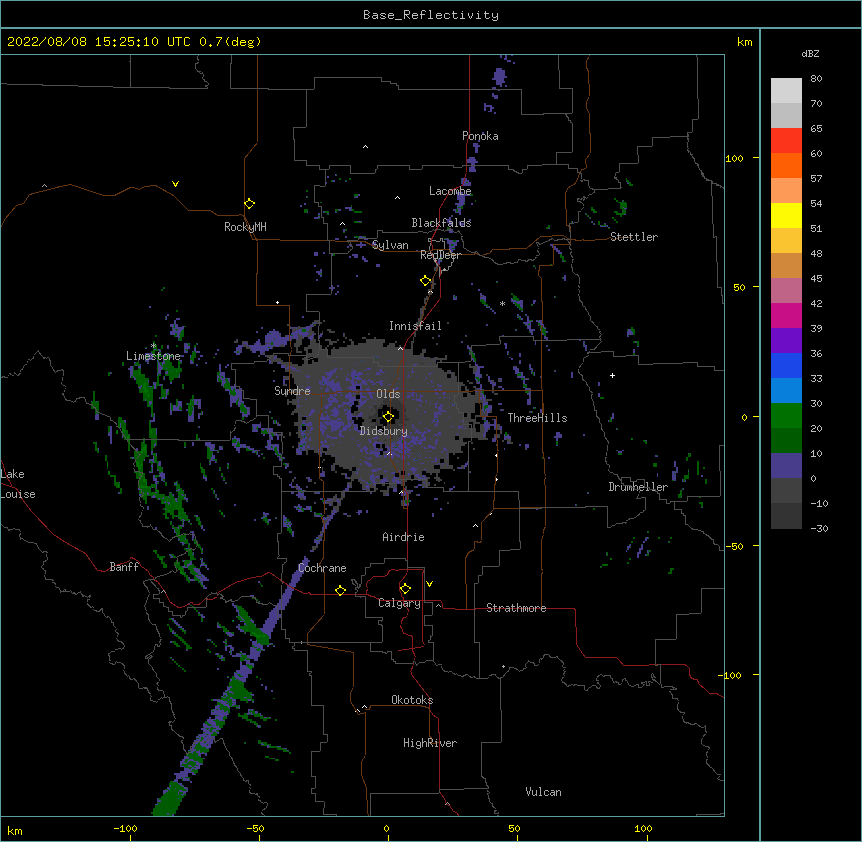Click the 80 value on the dBZ scale
Viewport: 862px width, 842px height.
tap(816, 79)
